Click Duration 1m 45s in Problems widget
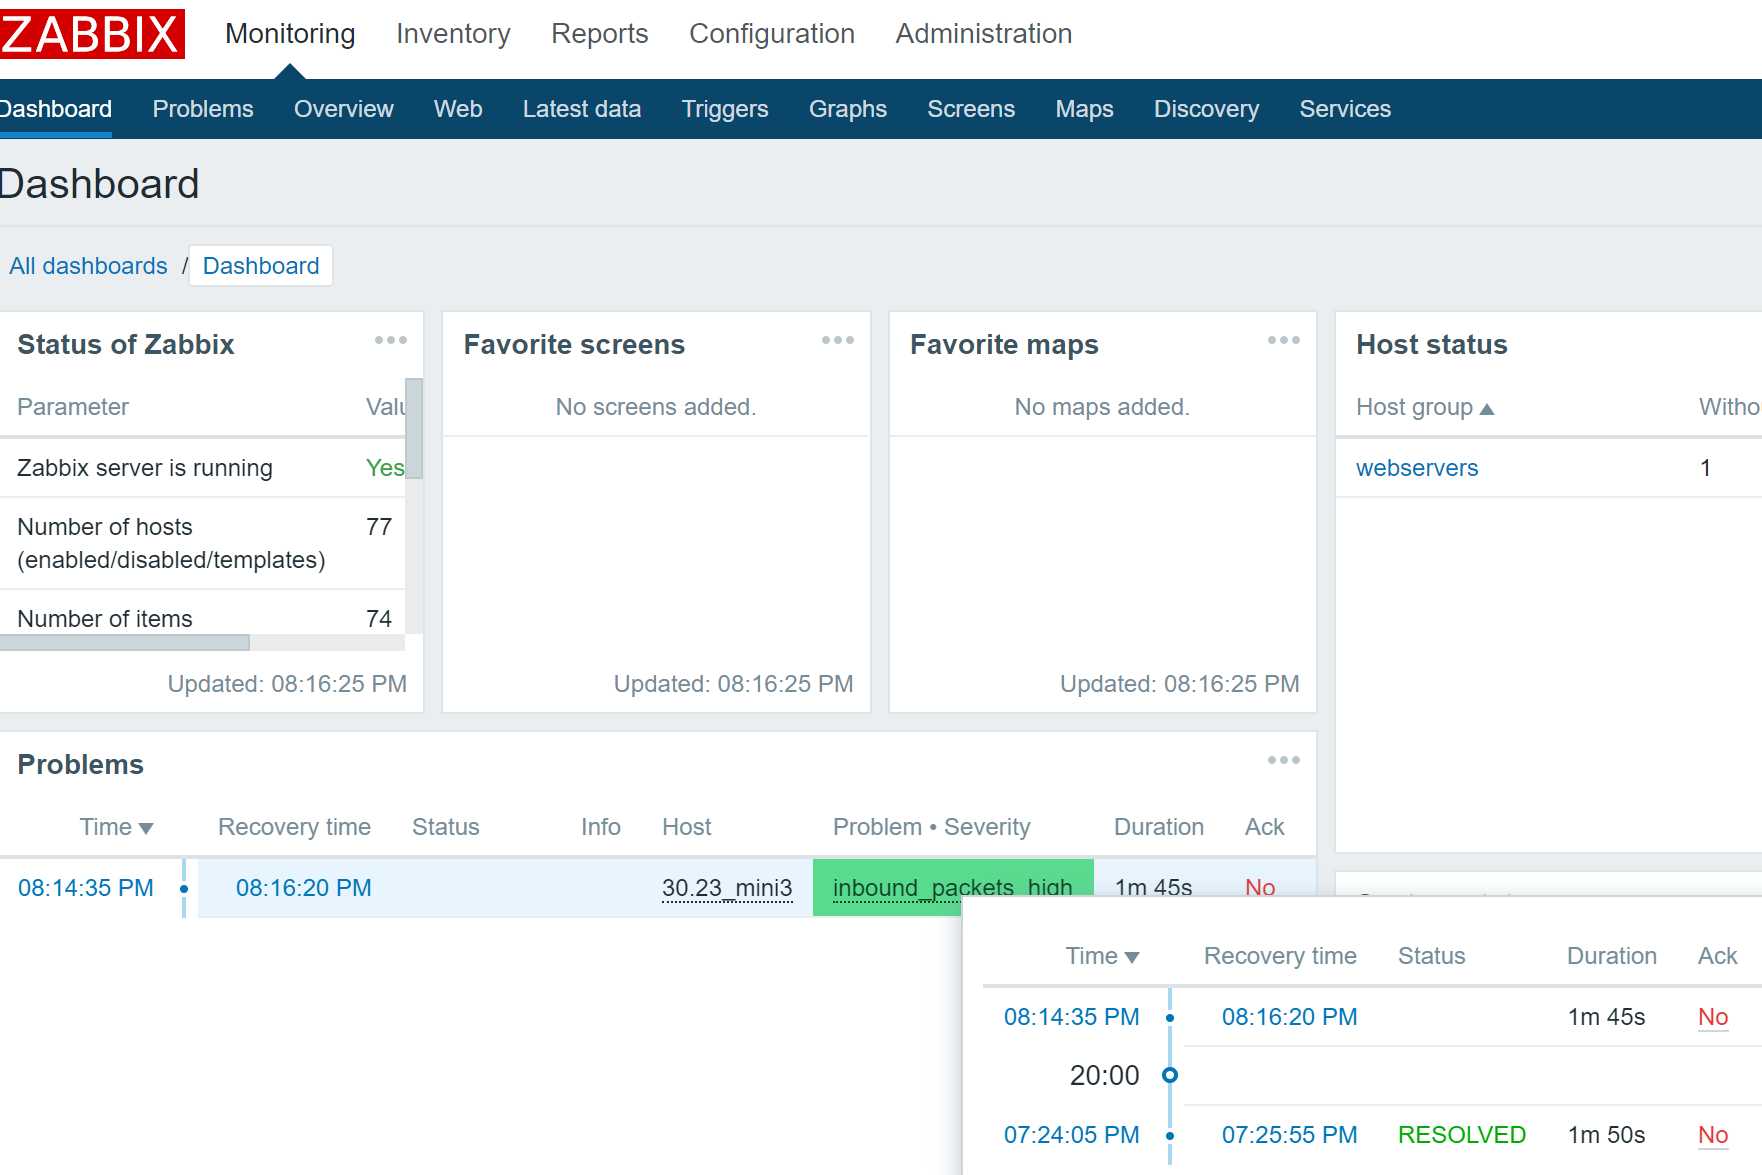Image resolution: width=1762 pixels, height=1175 pixels. (x=1154, y=888)
